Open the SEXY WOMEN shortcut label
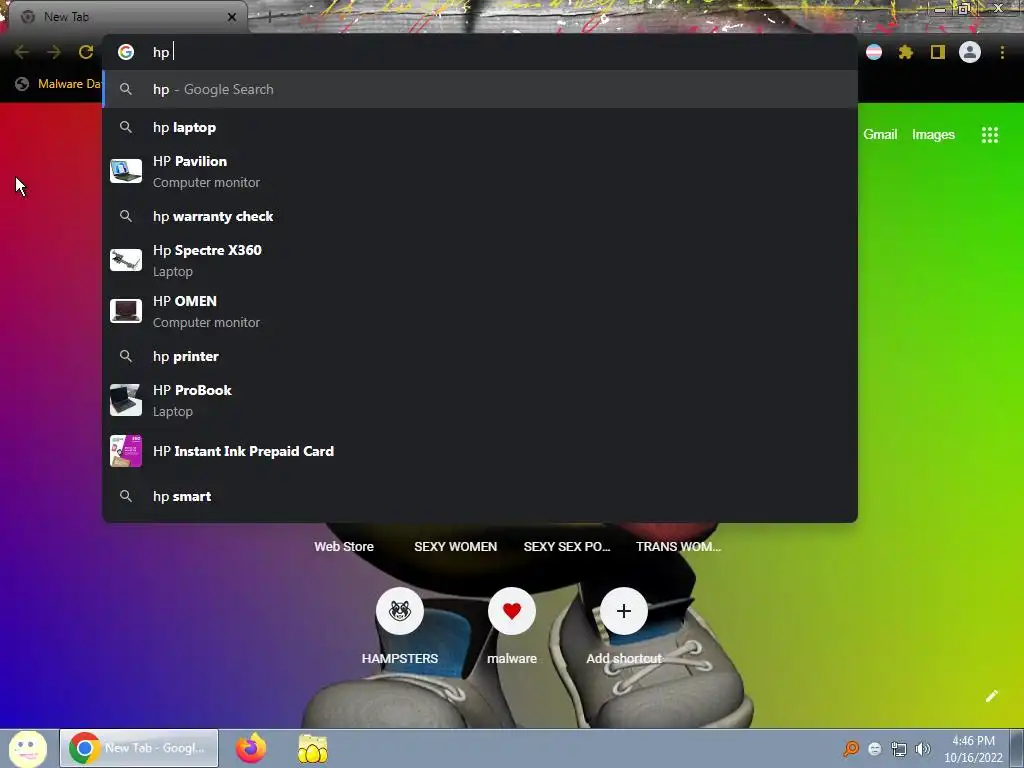This screenshot has width=1024, height=768. (455, 547)
